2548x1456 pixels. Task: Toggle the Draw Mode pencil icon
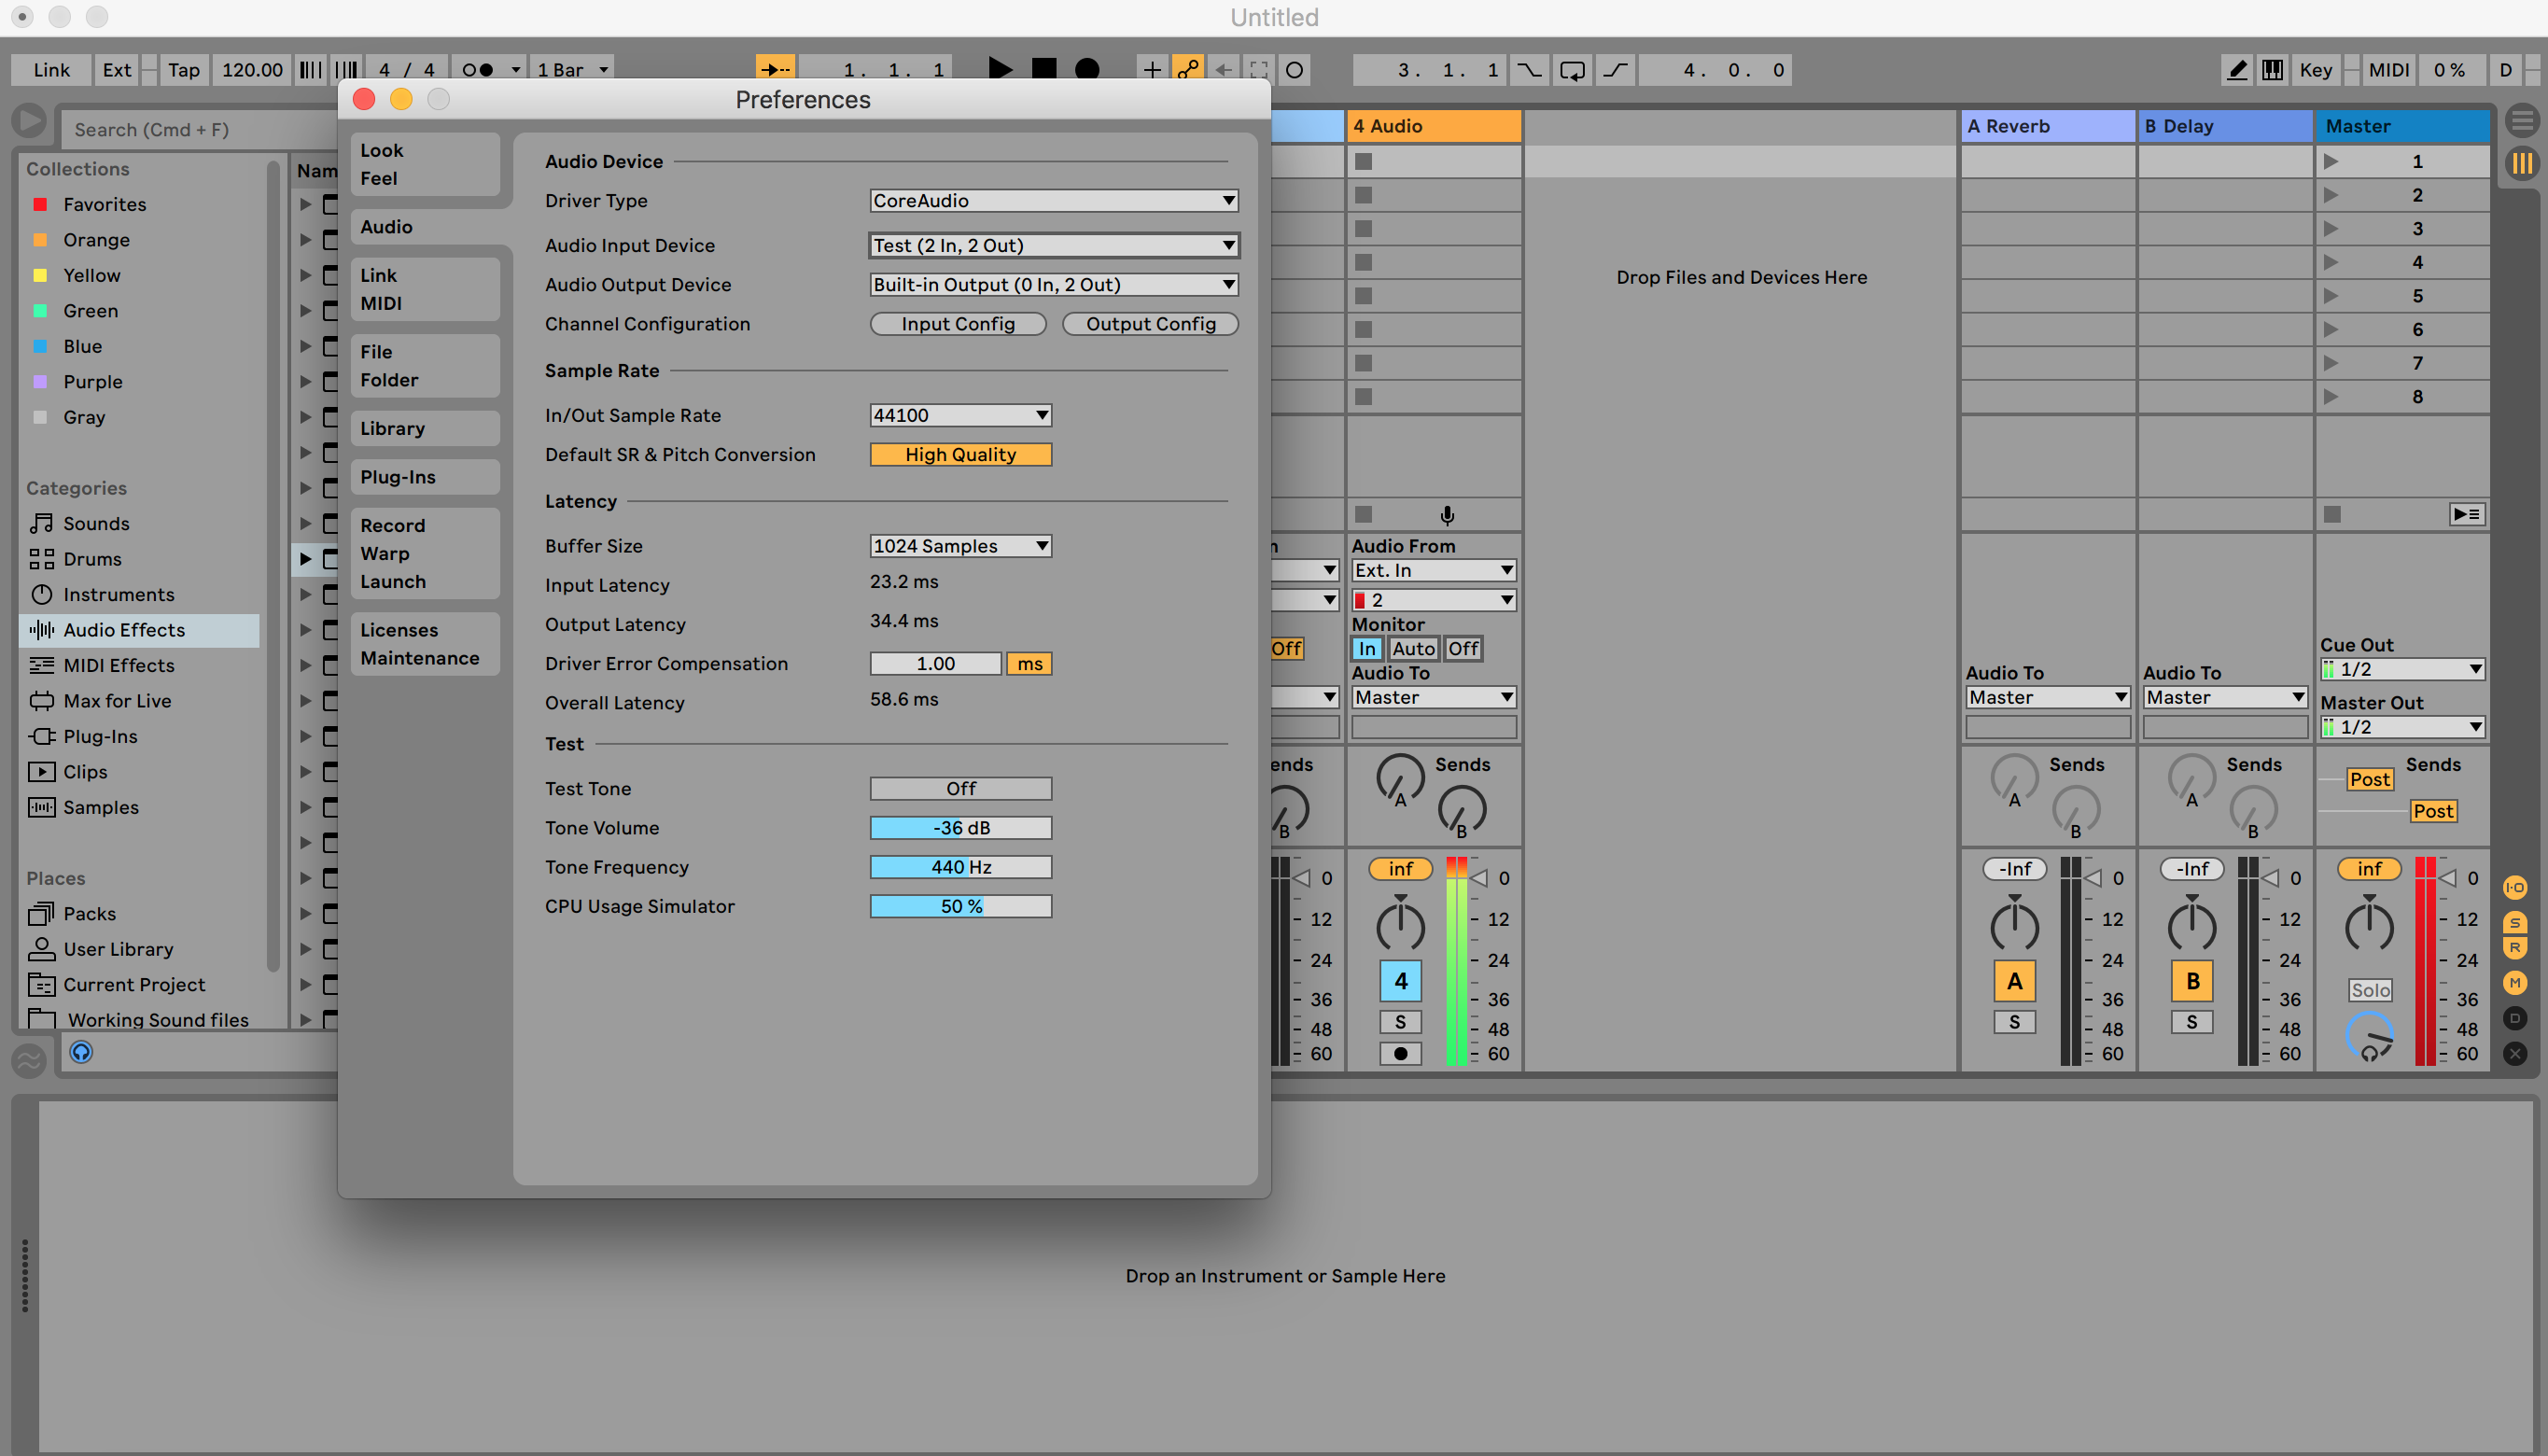pos(2237,70)
